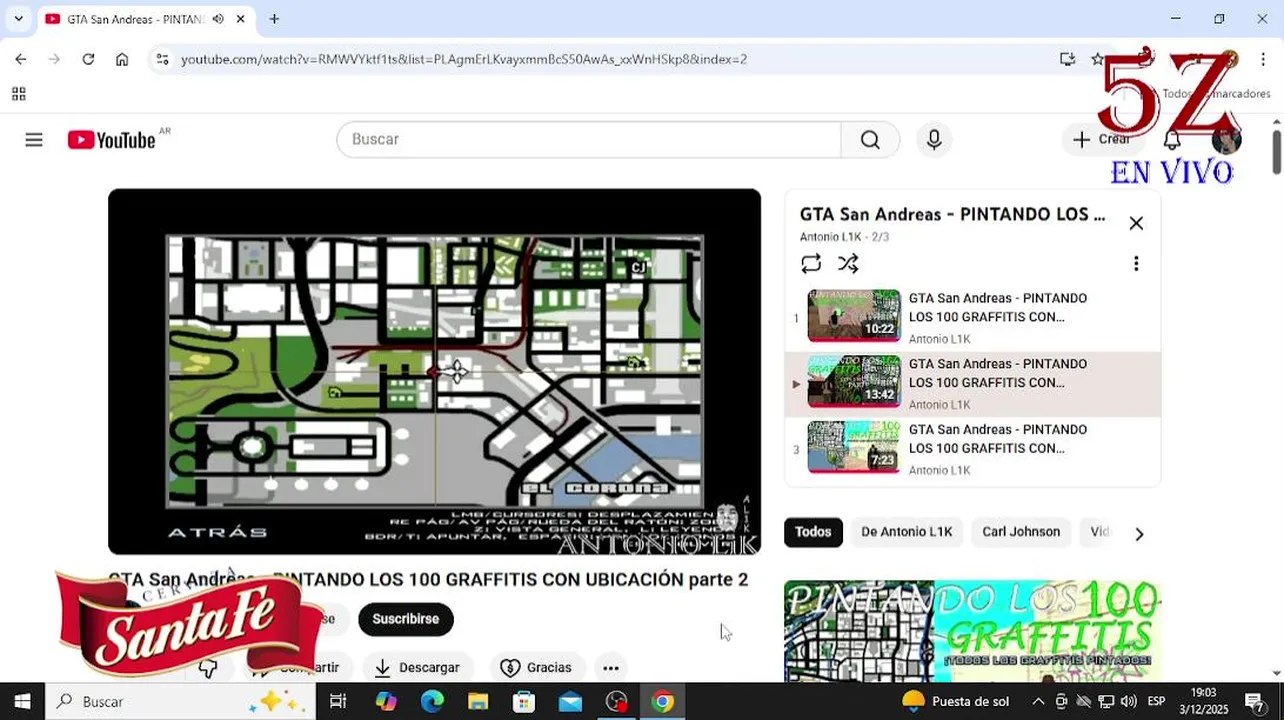Select the De Antonio L1K chip

pos(907,532)
